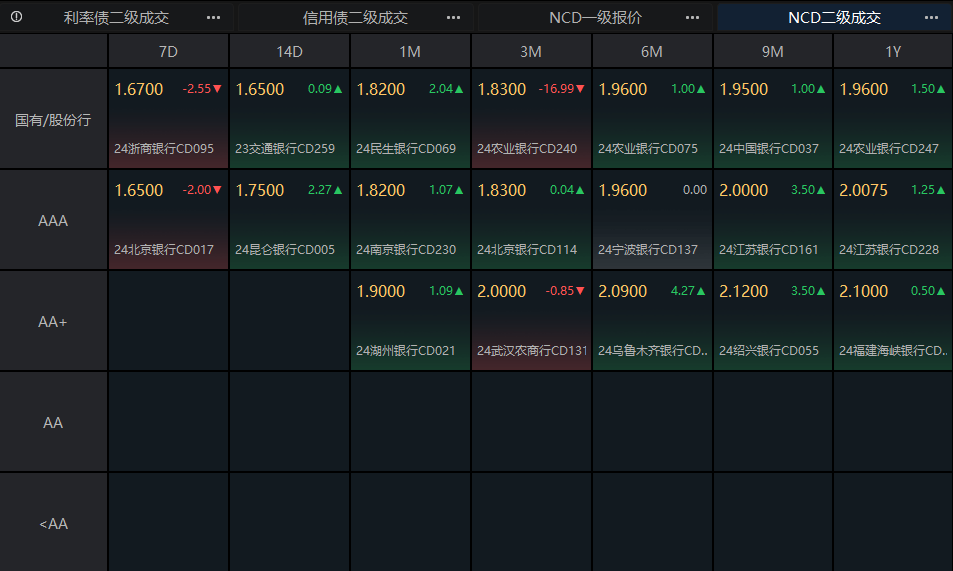Open the 23交通银行CD259 cell

289,119
